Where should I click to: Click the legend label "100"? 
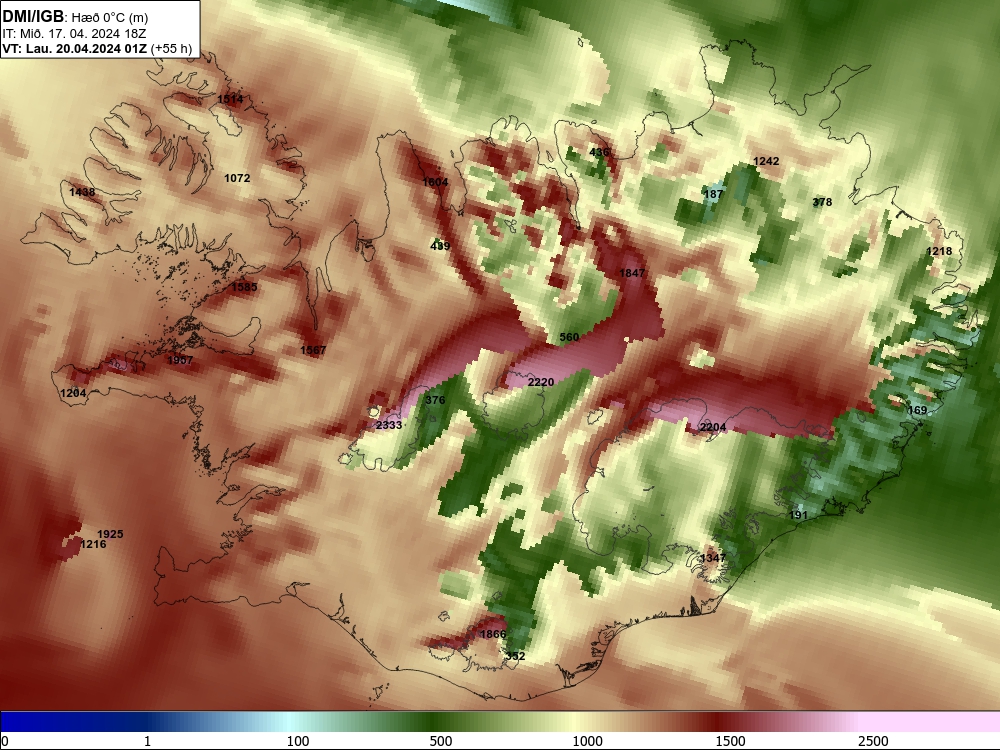pyautogui.click(x=298, y=741)
